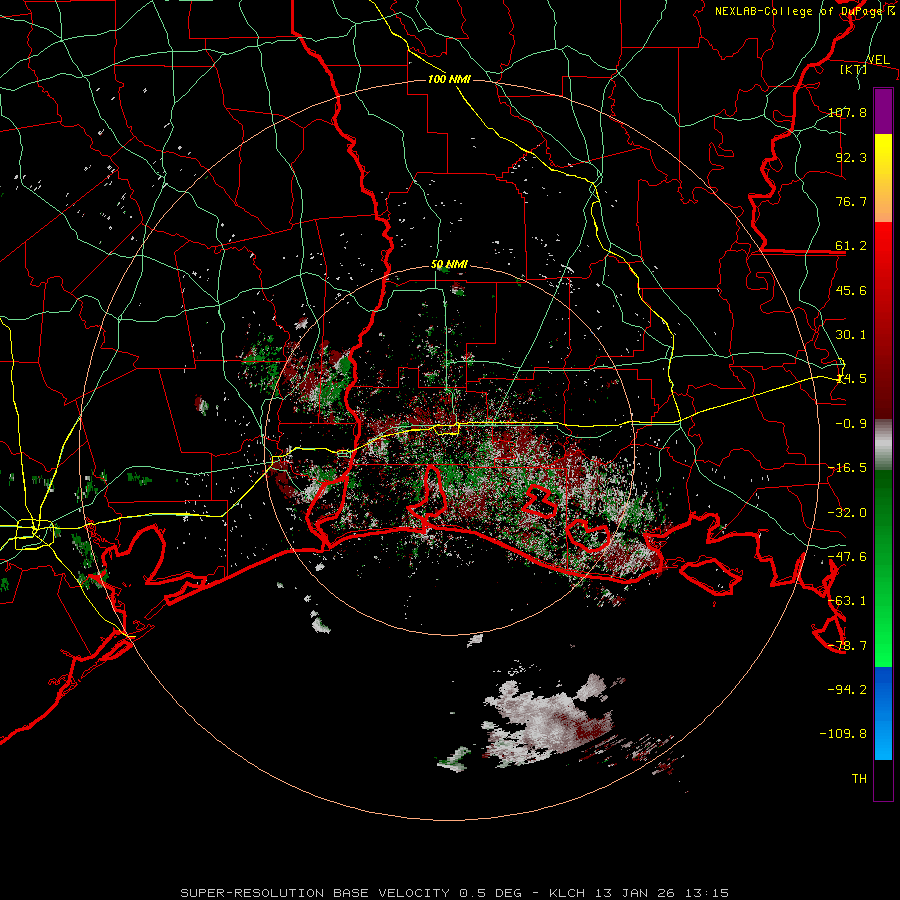Pick the blue segment of velocity scale
The height and width of the screenshot is (900, 900).
click(x=883, y=713)
